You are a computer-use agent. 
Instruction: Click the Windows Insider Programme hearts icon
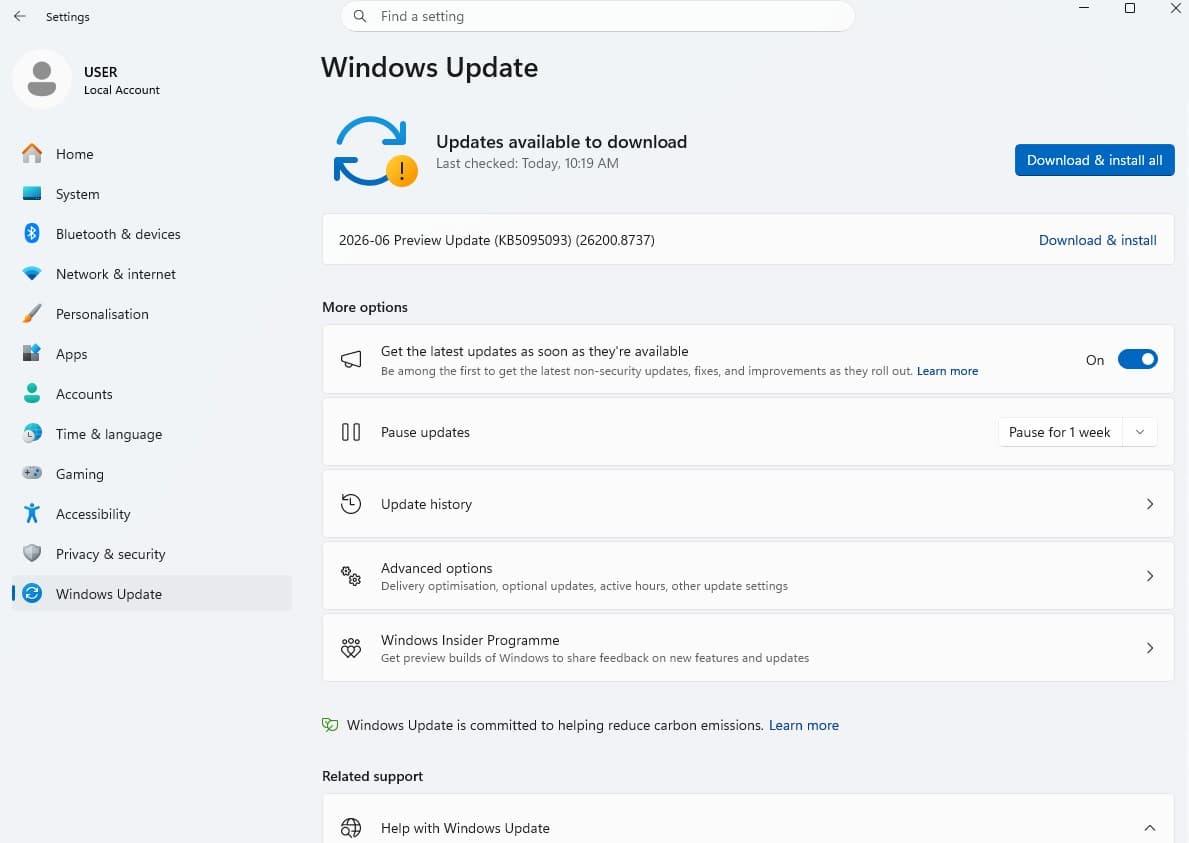coord(350,647)
